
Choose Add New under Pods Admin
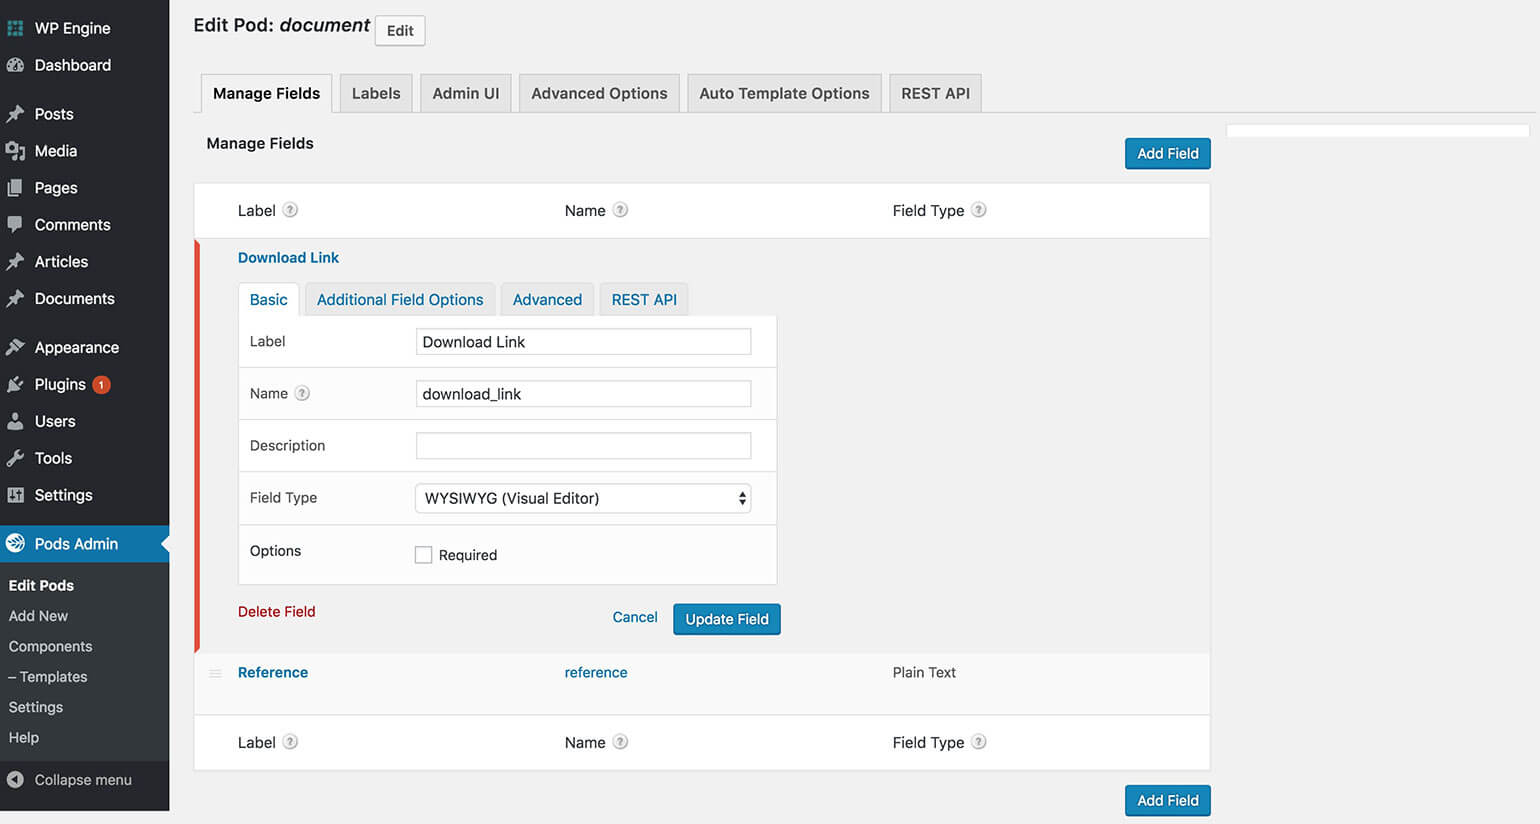[38, 616]
